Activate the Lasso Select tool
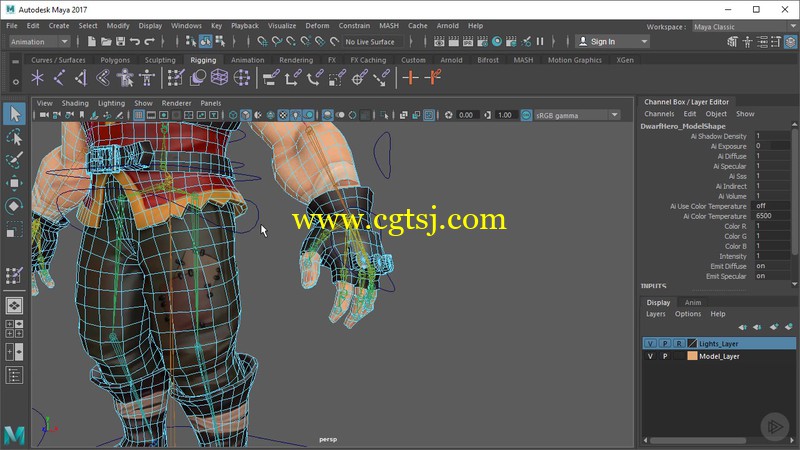The width and height of the screenshot is (800, 450). coord(14,137)
